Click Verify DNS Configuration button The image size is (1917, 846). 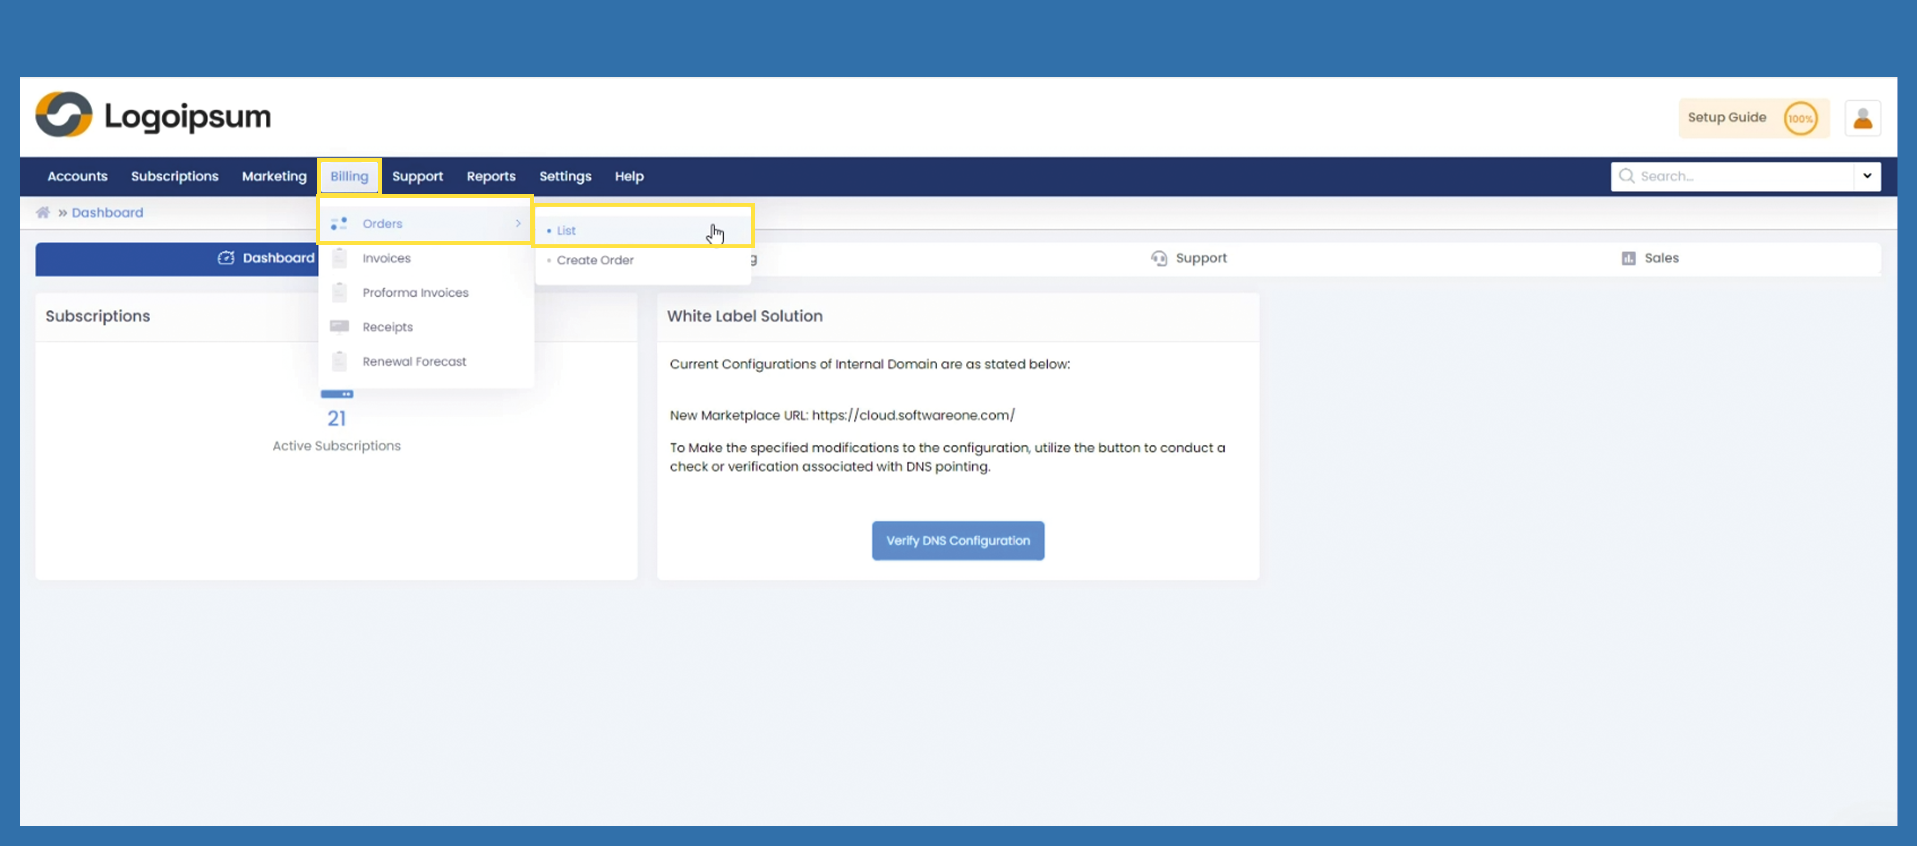point(957,541)
